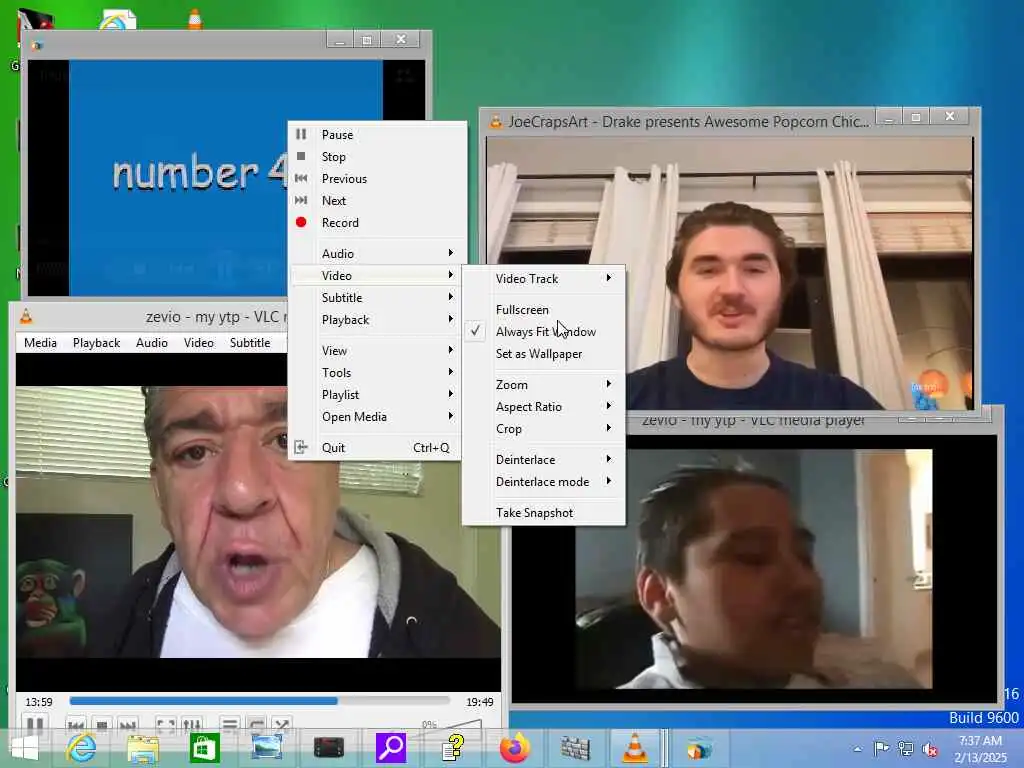Open Playback menu in VLC menu bar
The height and width of the screenshot is (768, 1024).
coord(97,343)
